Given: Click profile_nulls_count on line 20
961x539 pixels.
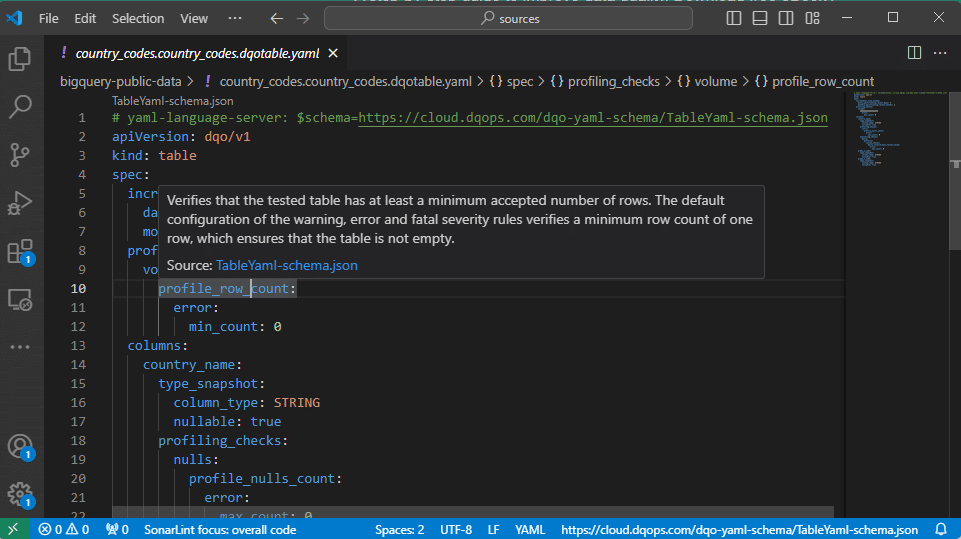Looking at the screenshot, I should point(262,478).
